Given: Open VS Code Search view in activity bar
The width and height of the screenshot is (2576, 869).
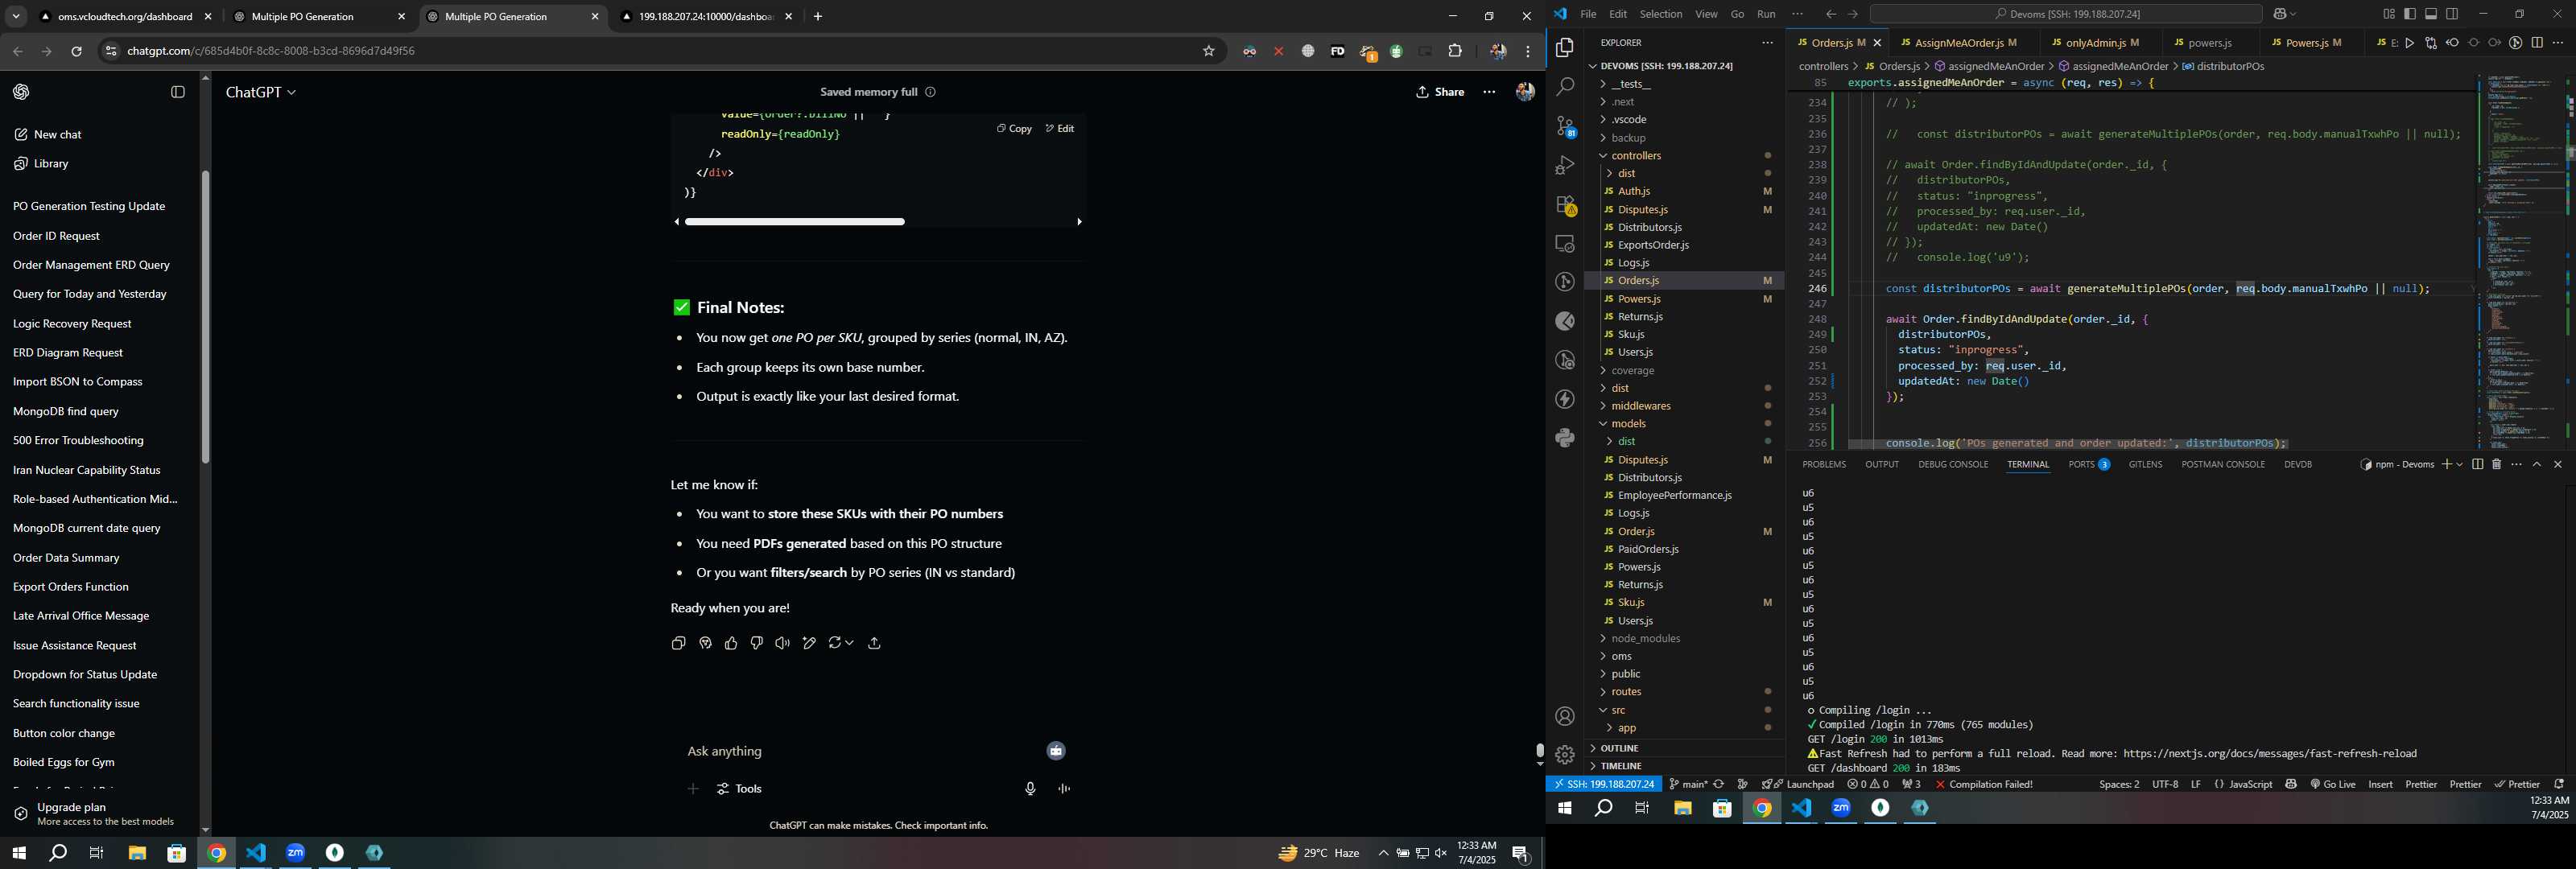Looking at the screenshot, I should click(1565, 87).
